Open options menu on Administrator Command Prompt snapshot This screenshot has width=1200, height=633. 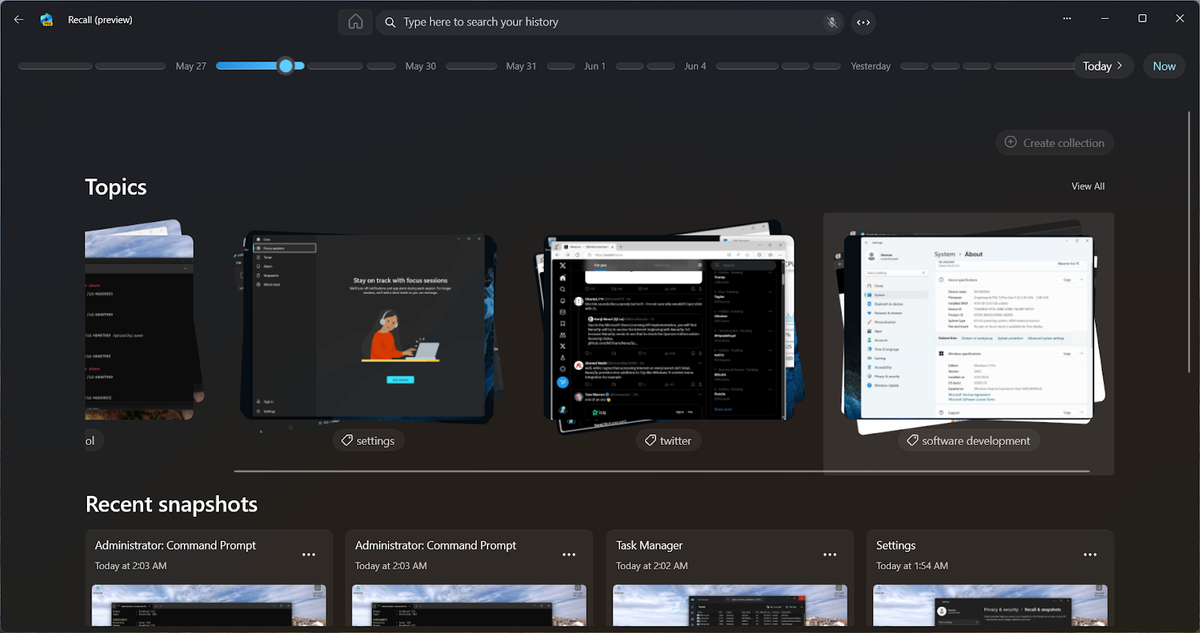(x=309, y=554)
